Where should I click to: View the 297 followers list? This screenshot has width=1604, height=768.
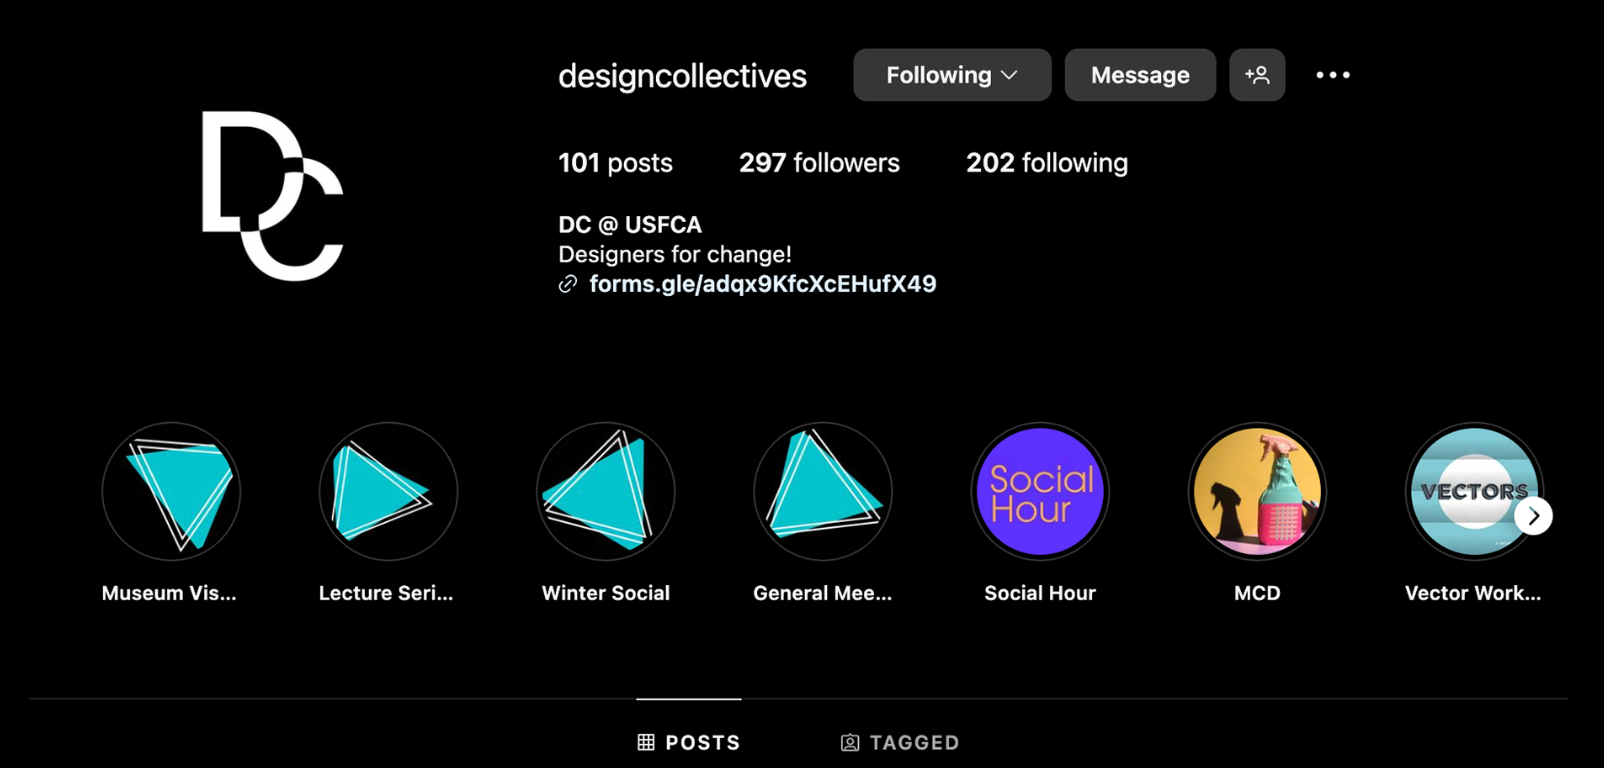[x=819, y=163]
